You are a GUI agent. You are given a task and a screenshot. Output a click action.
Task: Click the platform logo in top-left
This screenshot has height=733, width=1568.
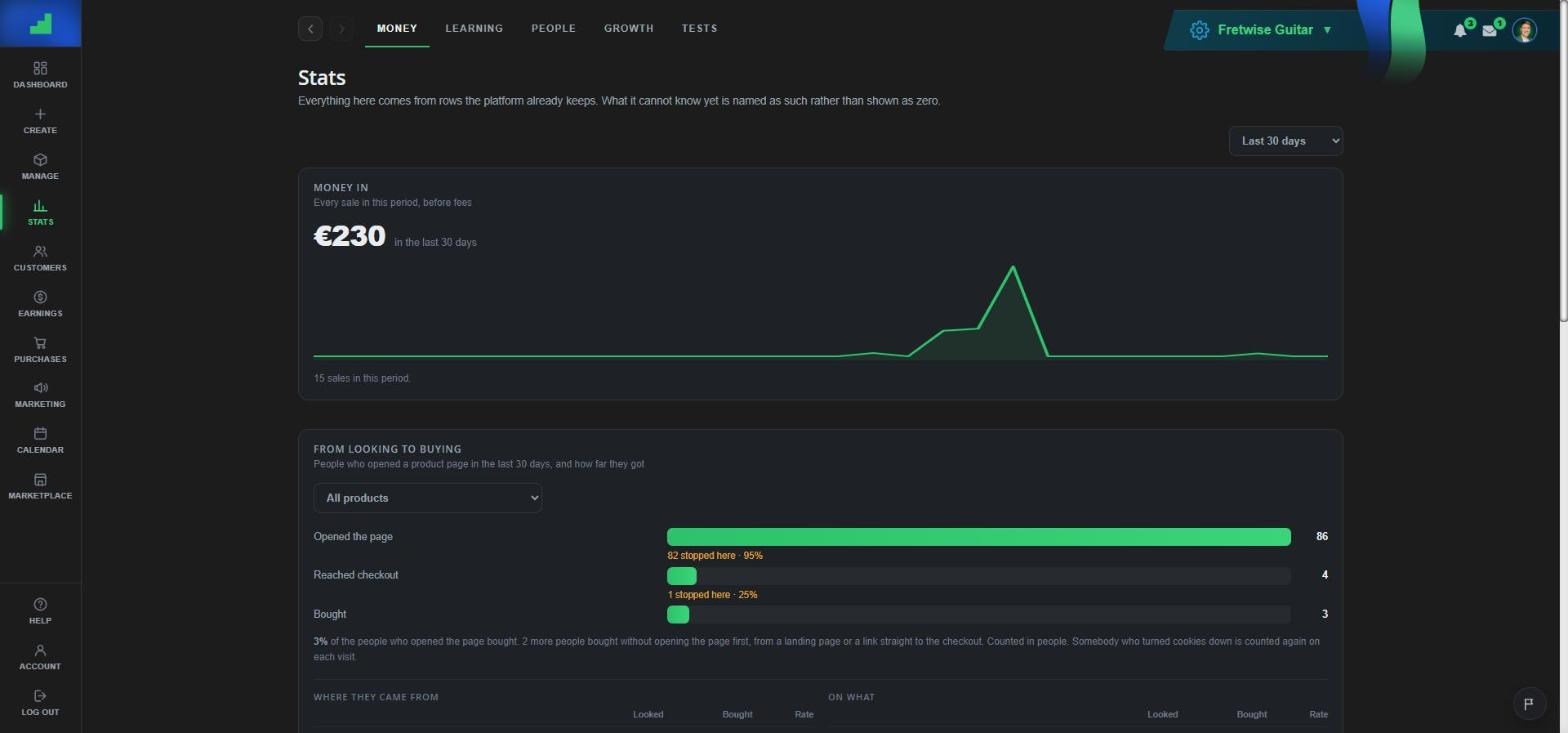41,23
